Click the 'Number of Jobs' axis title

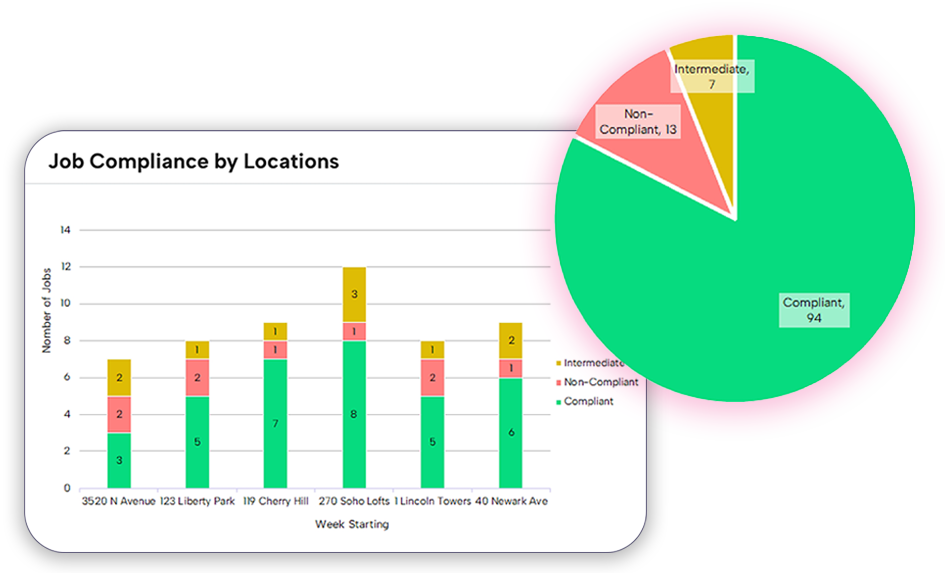46,310
